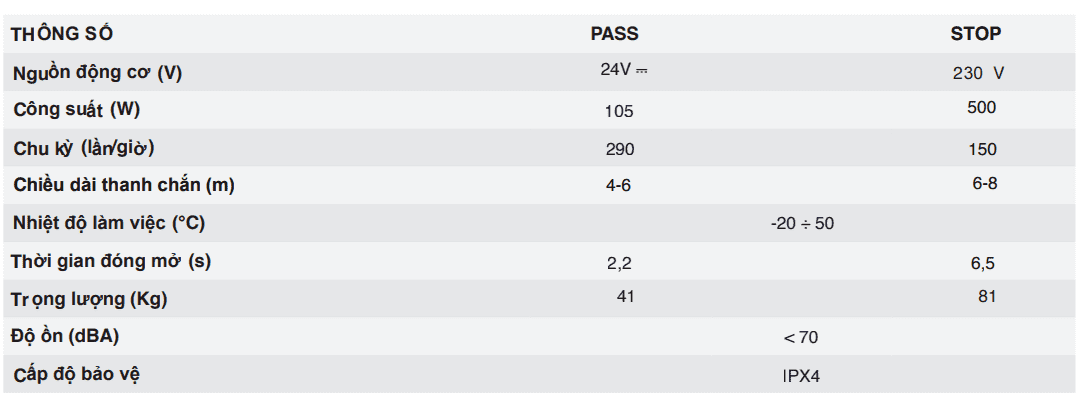Select the < 70 noise level value
Screen dimensions: 1079x404
[800, 337]
